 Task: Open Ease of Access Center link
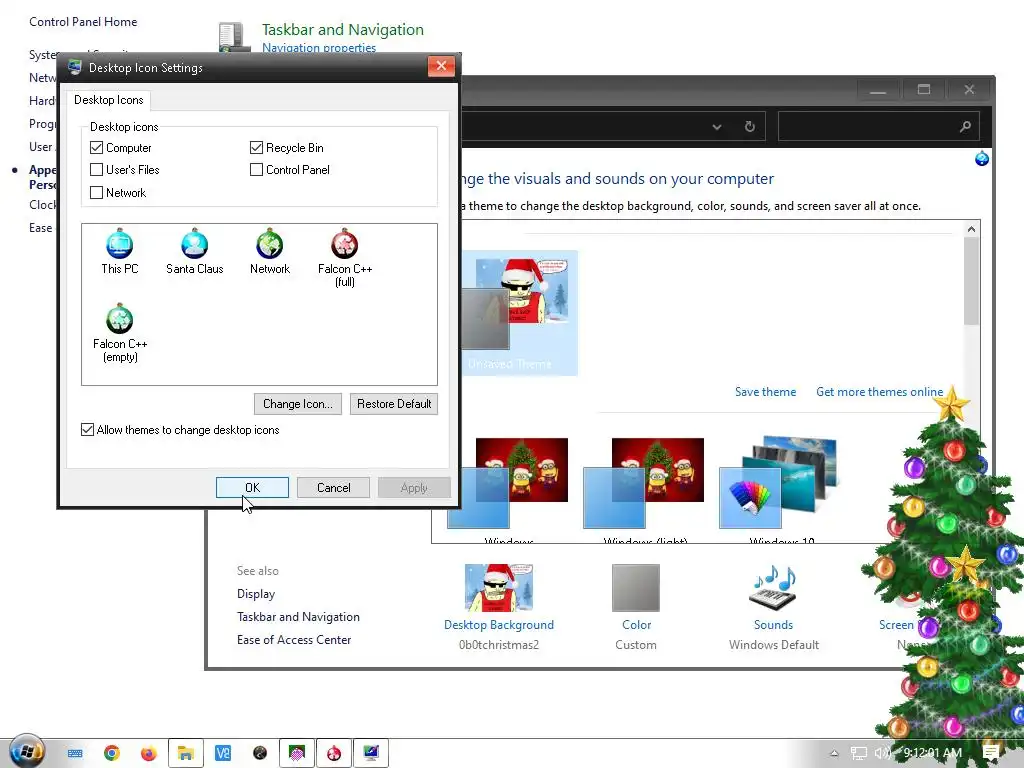(294, 639)
